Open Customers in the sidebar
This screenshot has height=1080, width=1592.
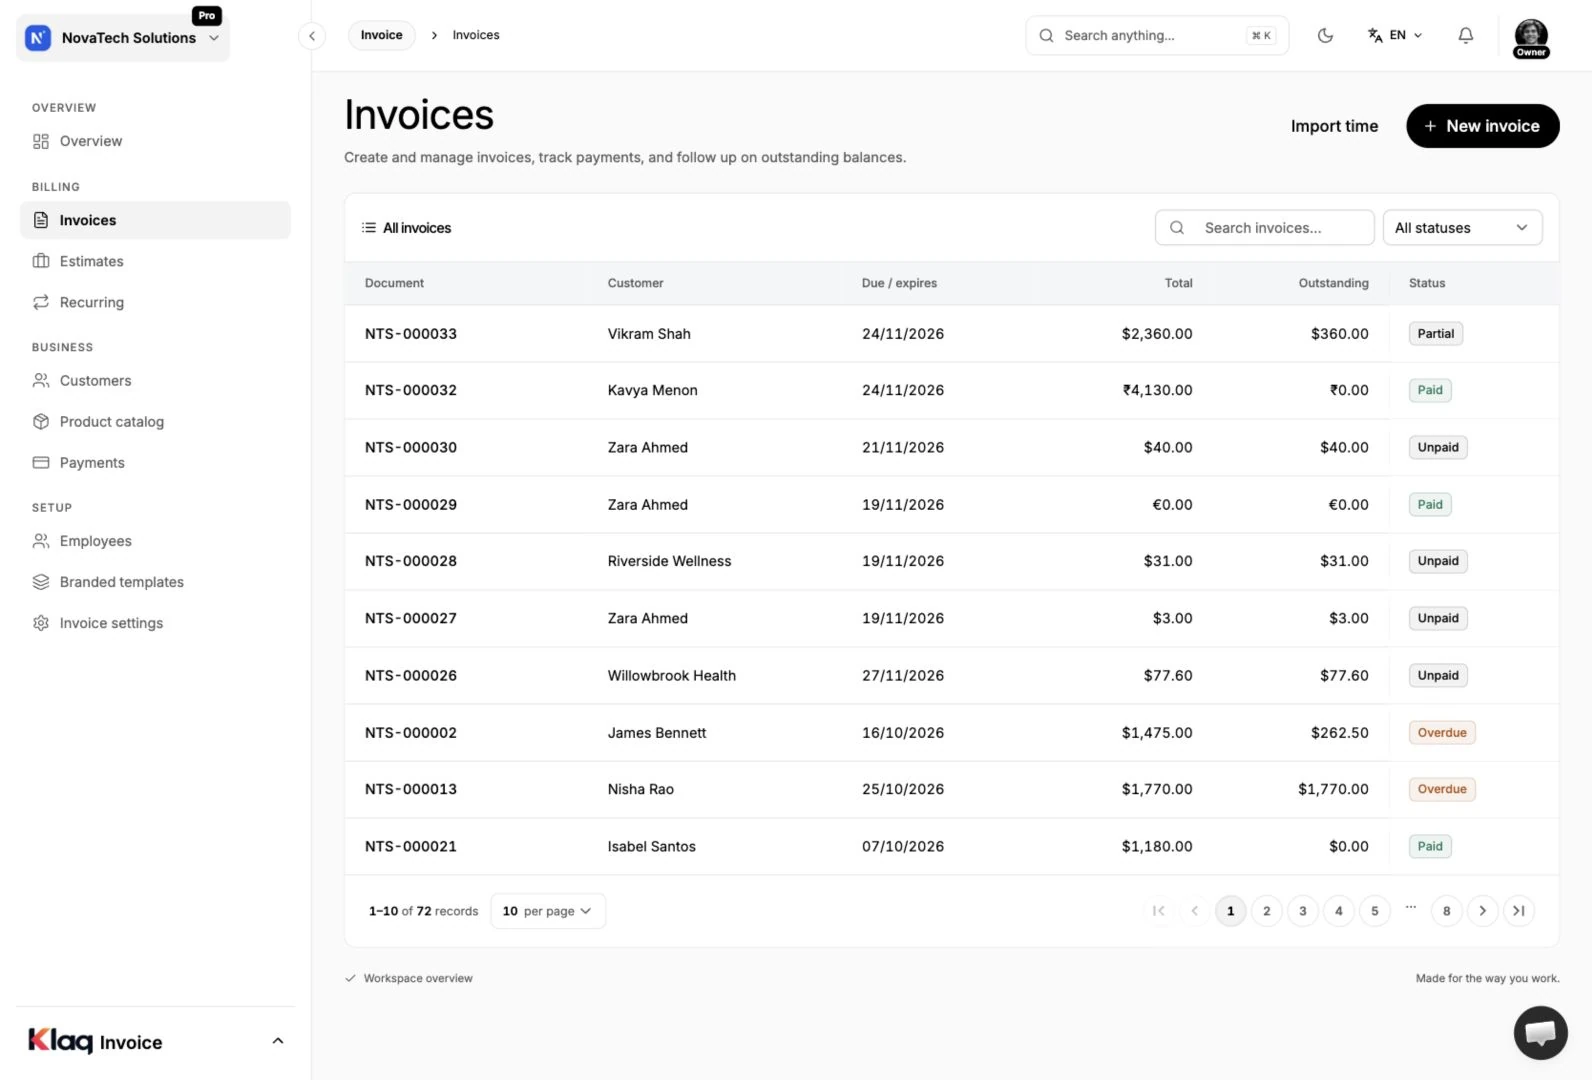point(155,381)
